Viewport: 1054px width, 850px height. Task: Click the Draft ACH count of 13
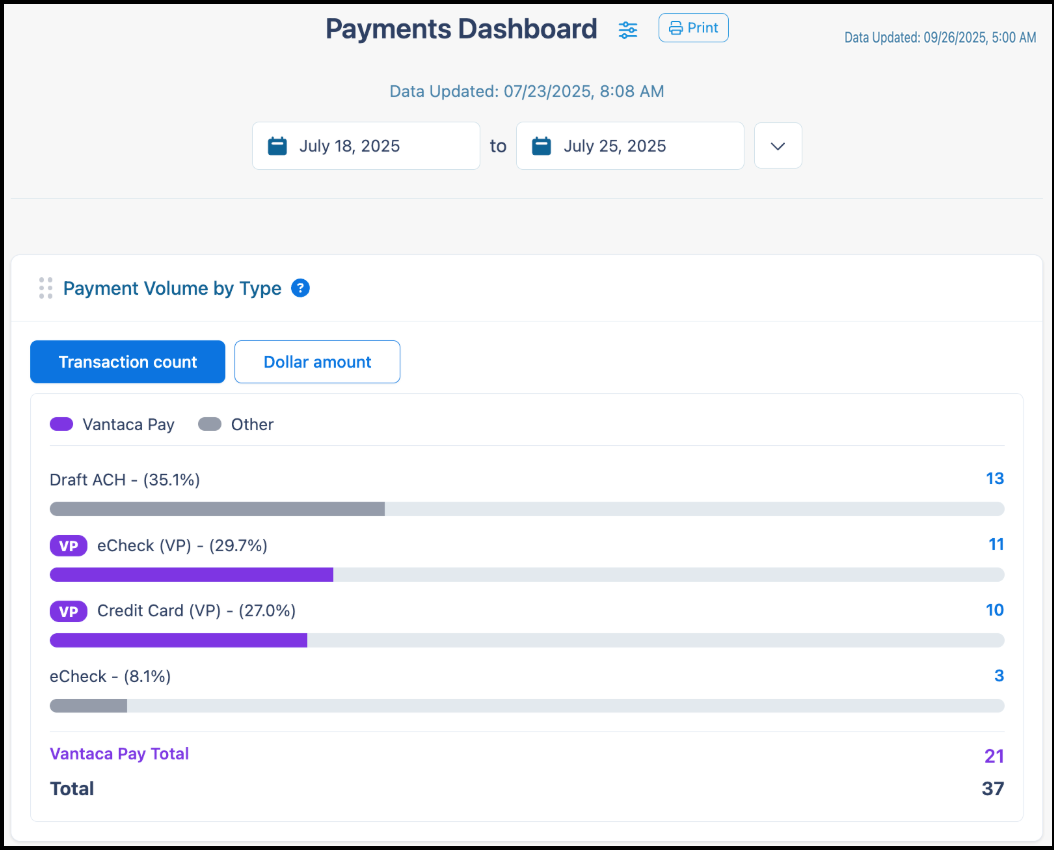(x=995, y=478)
